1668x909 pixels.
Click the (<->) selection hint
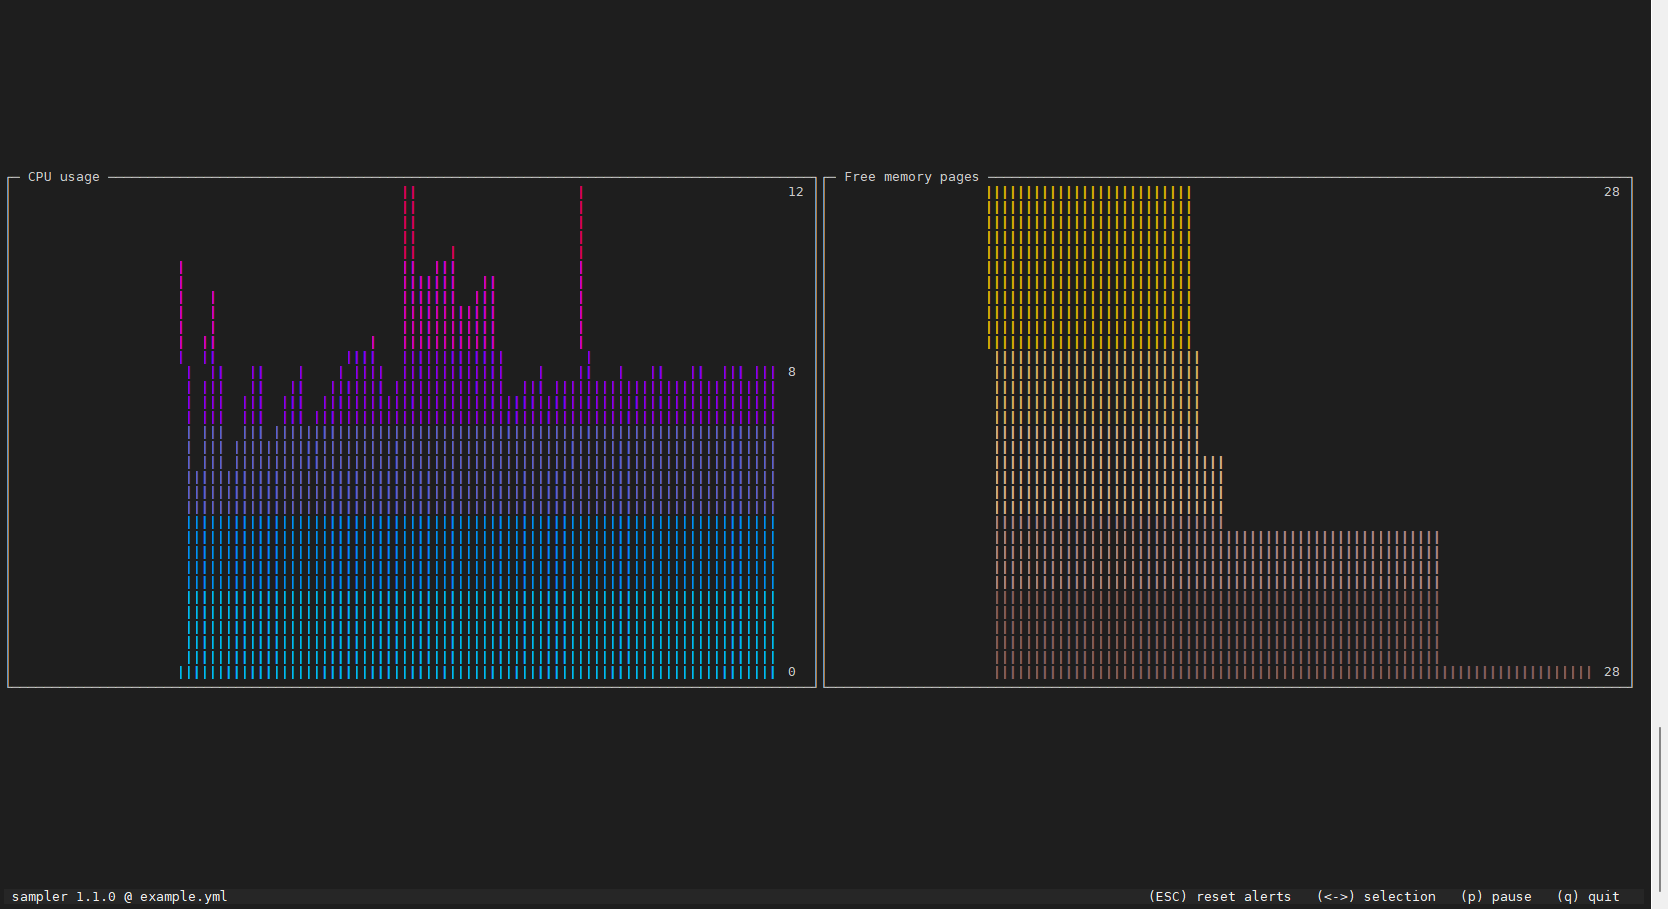point(1376,897)
